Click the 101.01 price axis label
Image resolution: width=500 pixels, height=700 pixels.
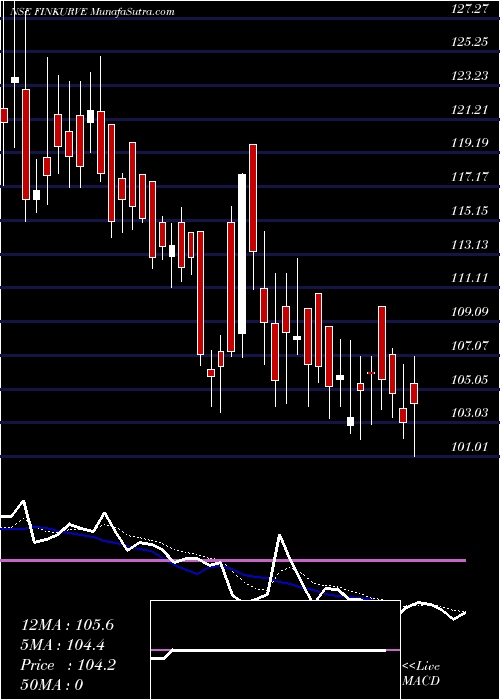pyautogui.click(x=468, y=447)
